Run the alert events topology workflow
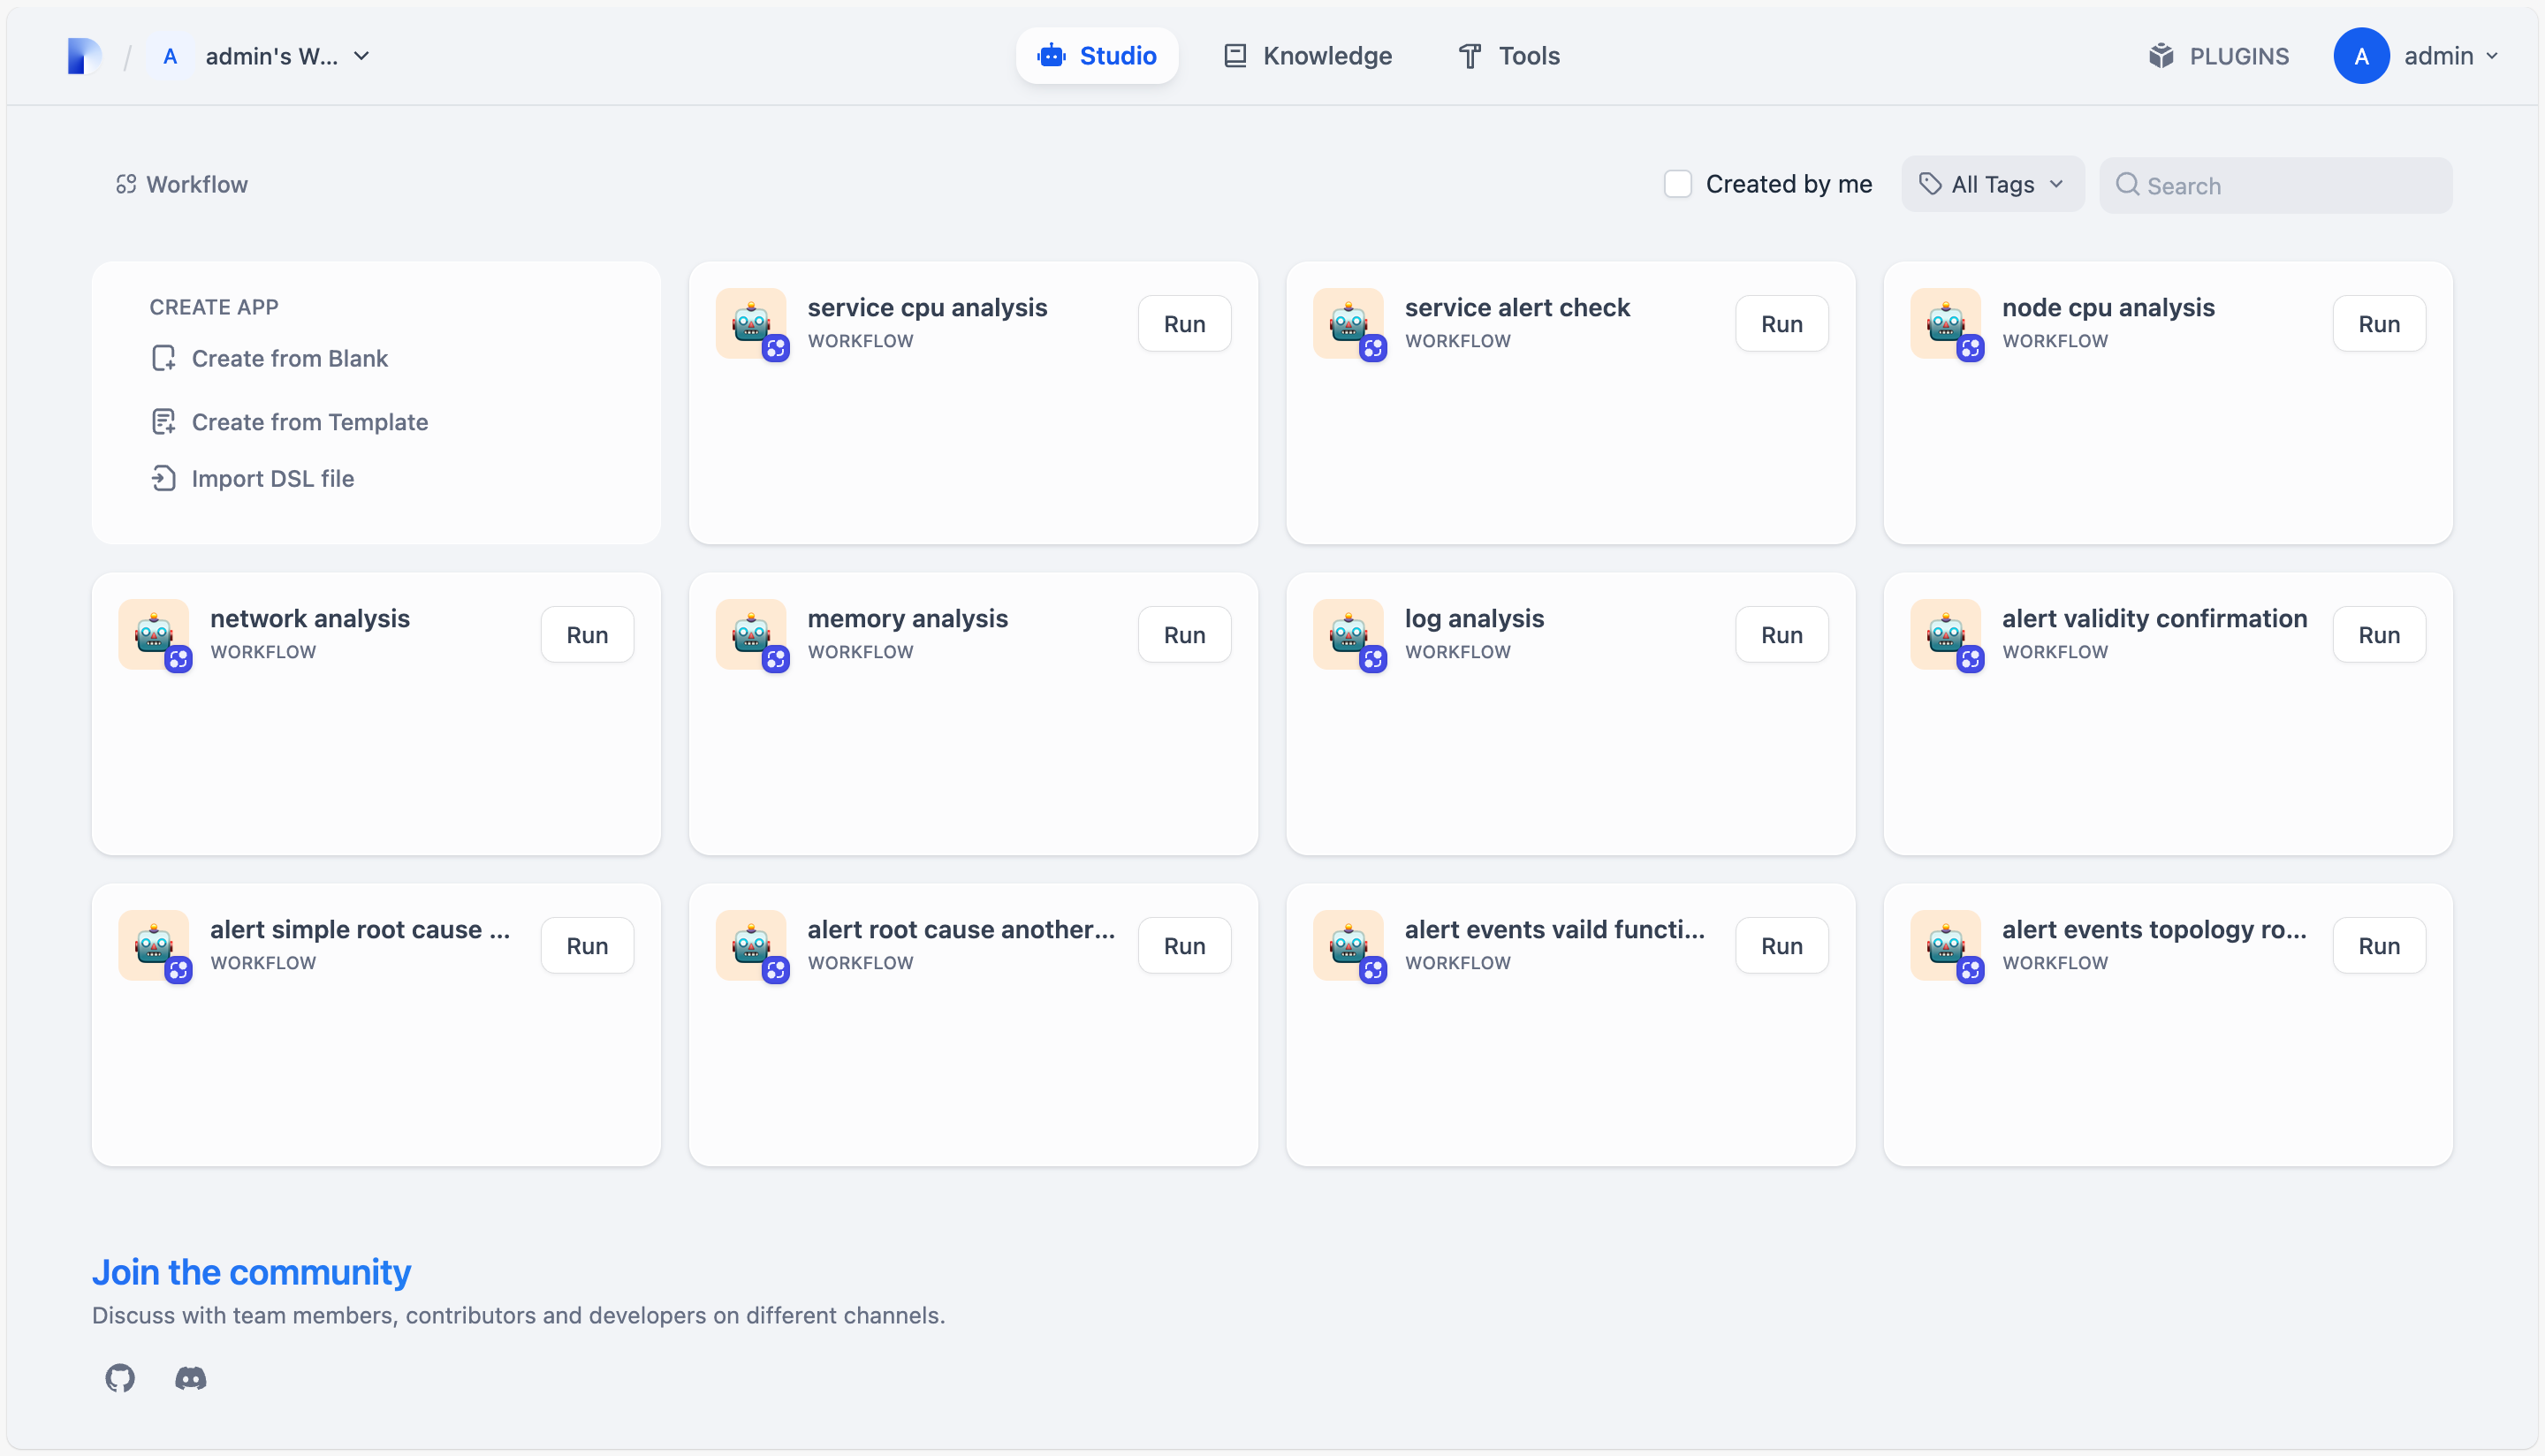This screenshot has width=2545, height=1456. 2378,946
